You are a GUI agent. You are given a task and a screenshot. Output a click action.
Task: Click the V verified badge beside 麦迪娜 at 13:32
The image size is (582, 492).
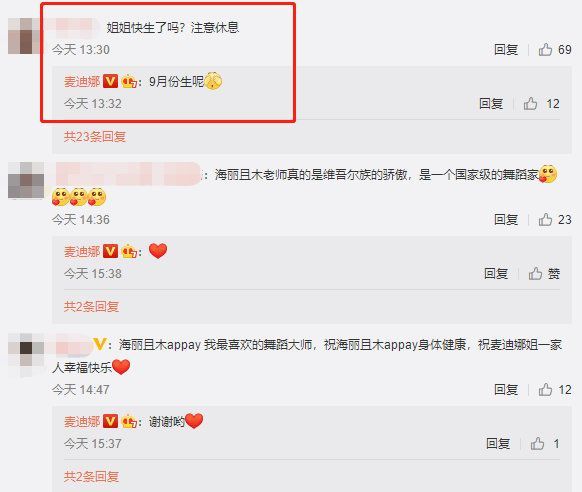(110, 81)
